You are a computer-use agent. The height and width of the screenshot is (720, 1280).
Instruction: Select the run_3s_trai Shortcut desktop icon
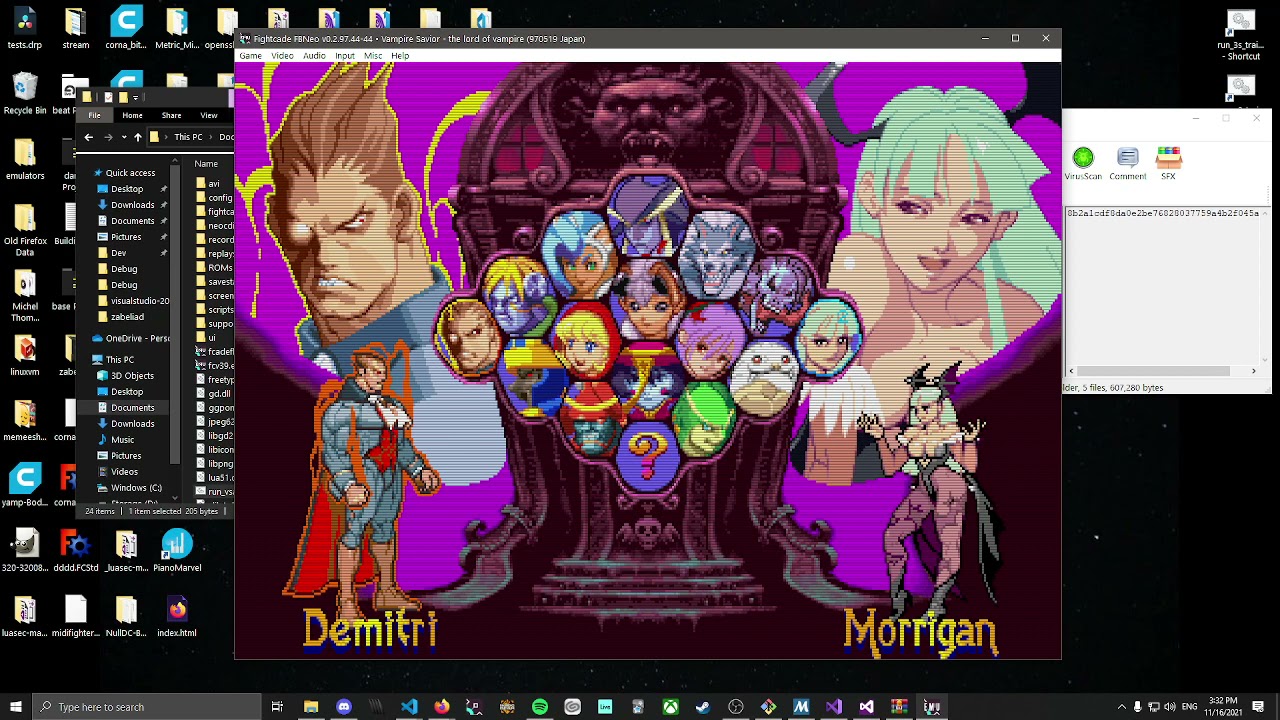click(1240, 36)
